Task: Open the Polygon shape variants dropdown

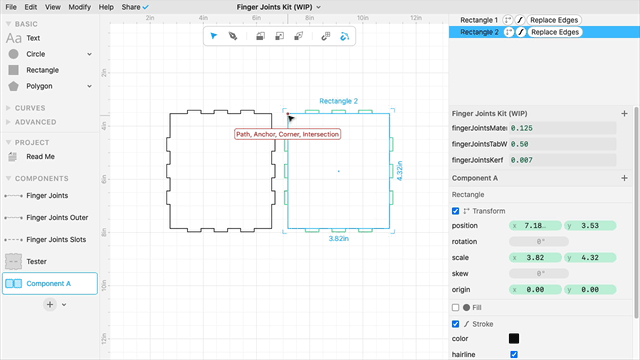Action: [89, 86]
